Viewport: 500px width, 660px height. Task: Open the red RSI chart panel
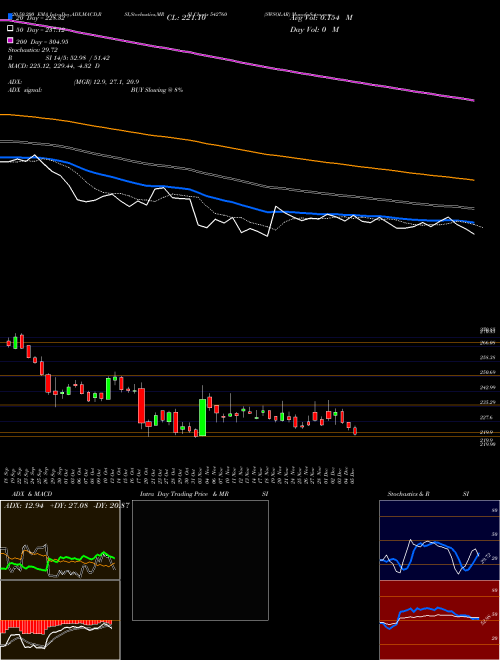(439, 620)
